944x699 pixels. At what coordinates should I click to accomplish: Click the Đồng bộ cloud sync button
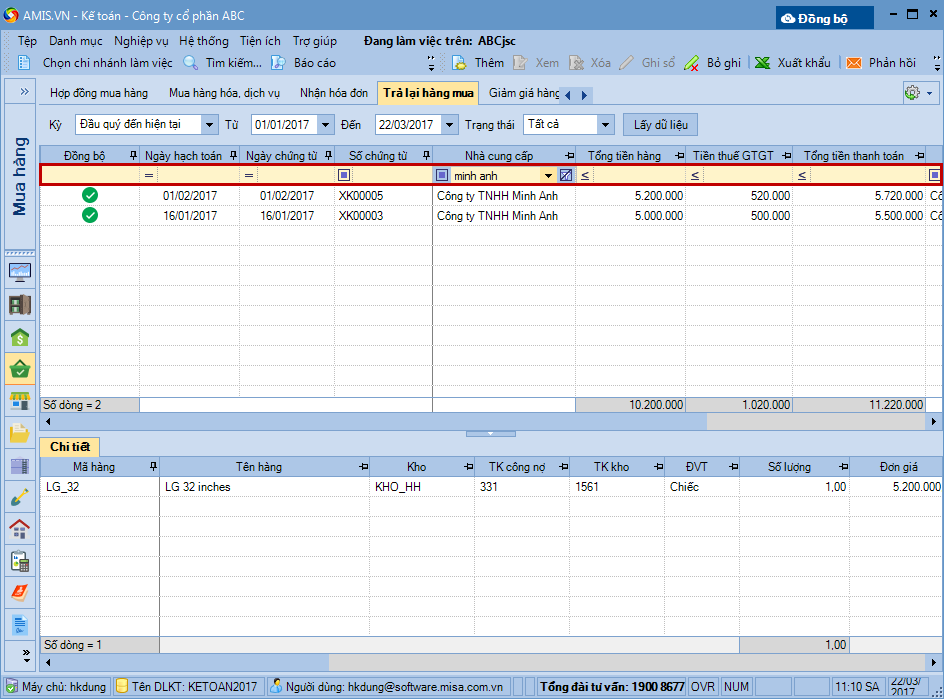pos(824,18)
